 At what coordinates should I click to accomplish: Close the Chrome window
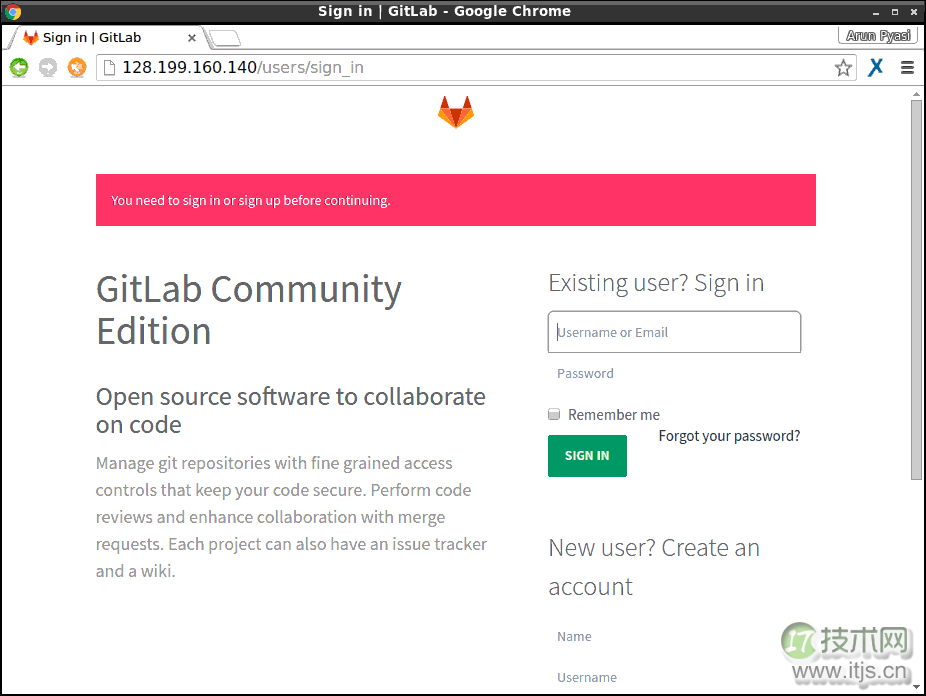tap(914, 12)
